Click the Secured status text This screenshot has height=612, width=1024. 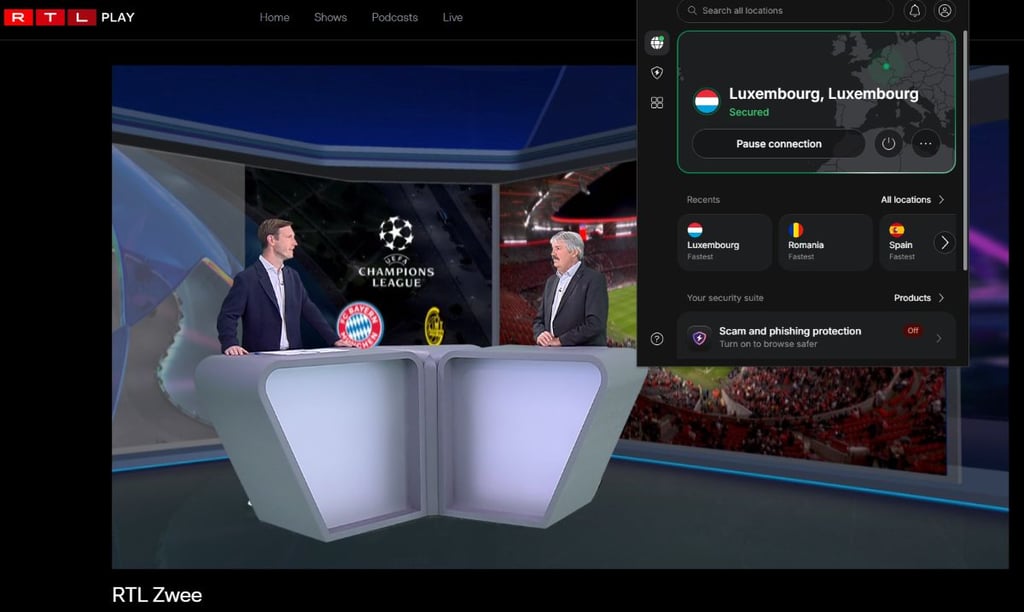(748, 112)
